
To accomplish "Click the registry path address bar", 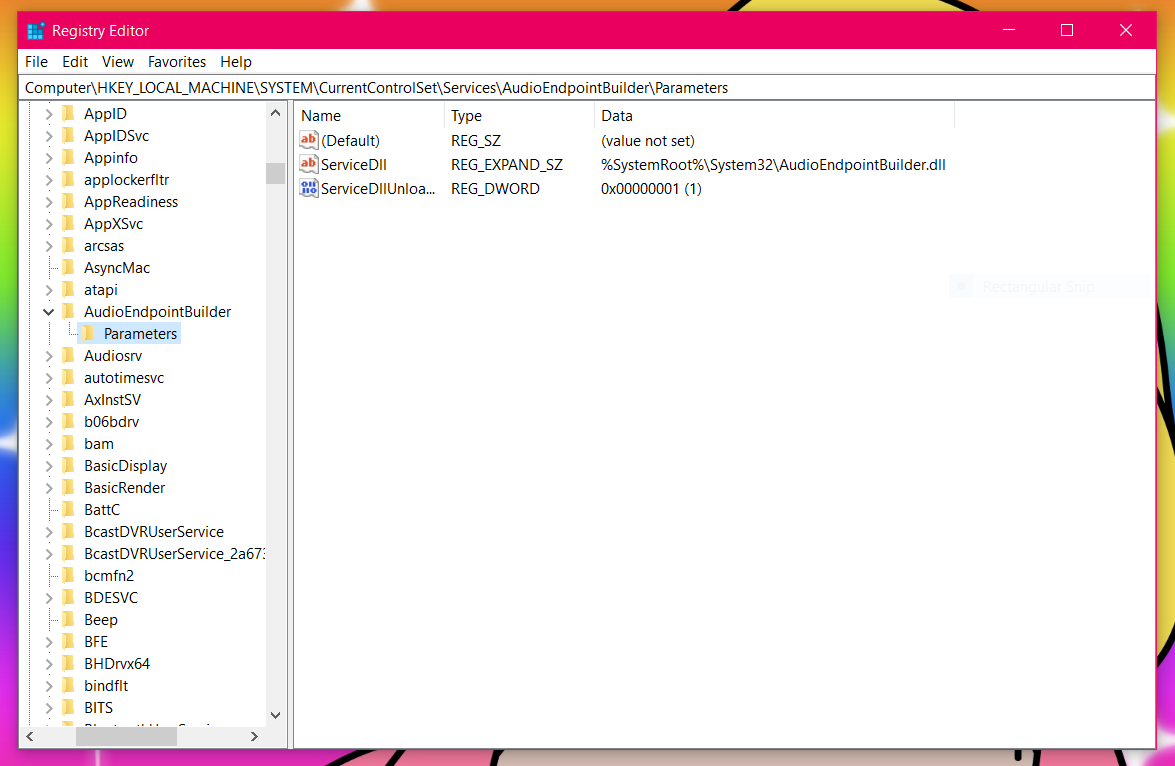I will click(587, 88).
